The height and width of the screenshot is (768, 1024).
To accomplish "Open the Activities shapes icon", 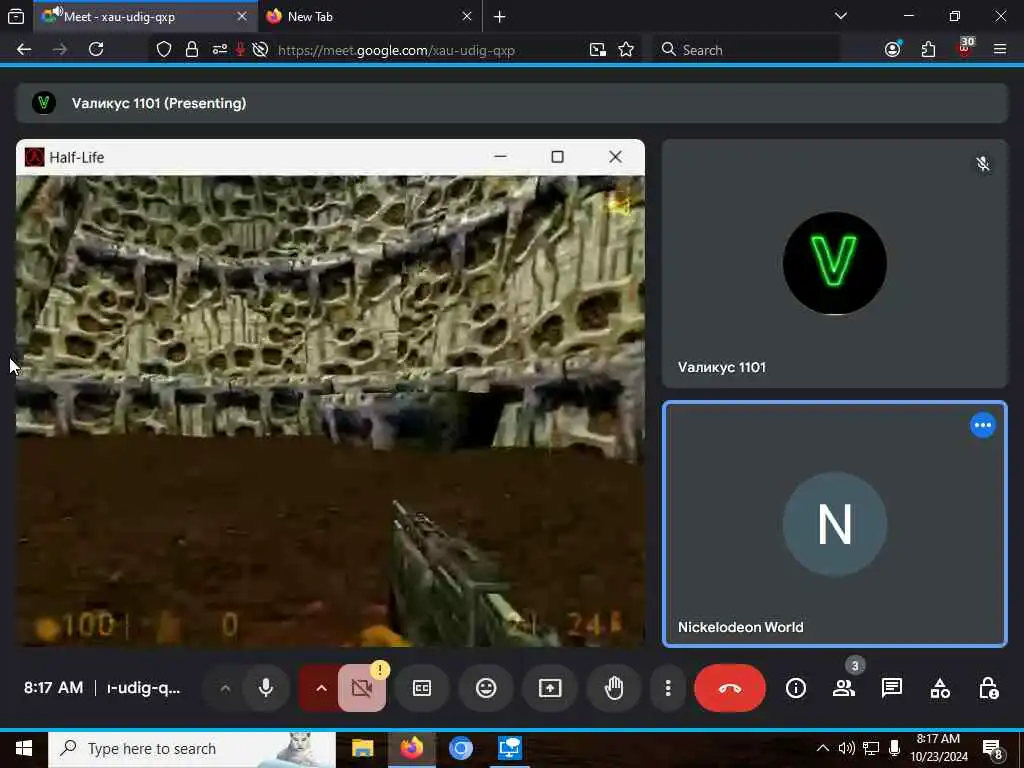I will (x=940, y=688).
